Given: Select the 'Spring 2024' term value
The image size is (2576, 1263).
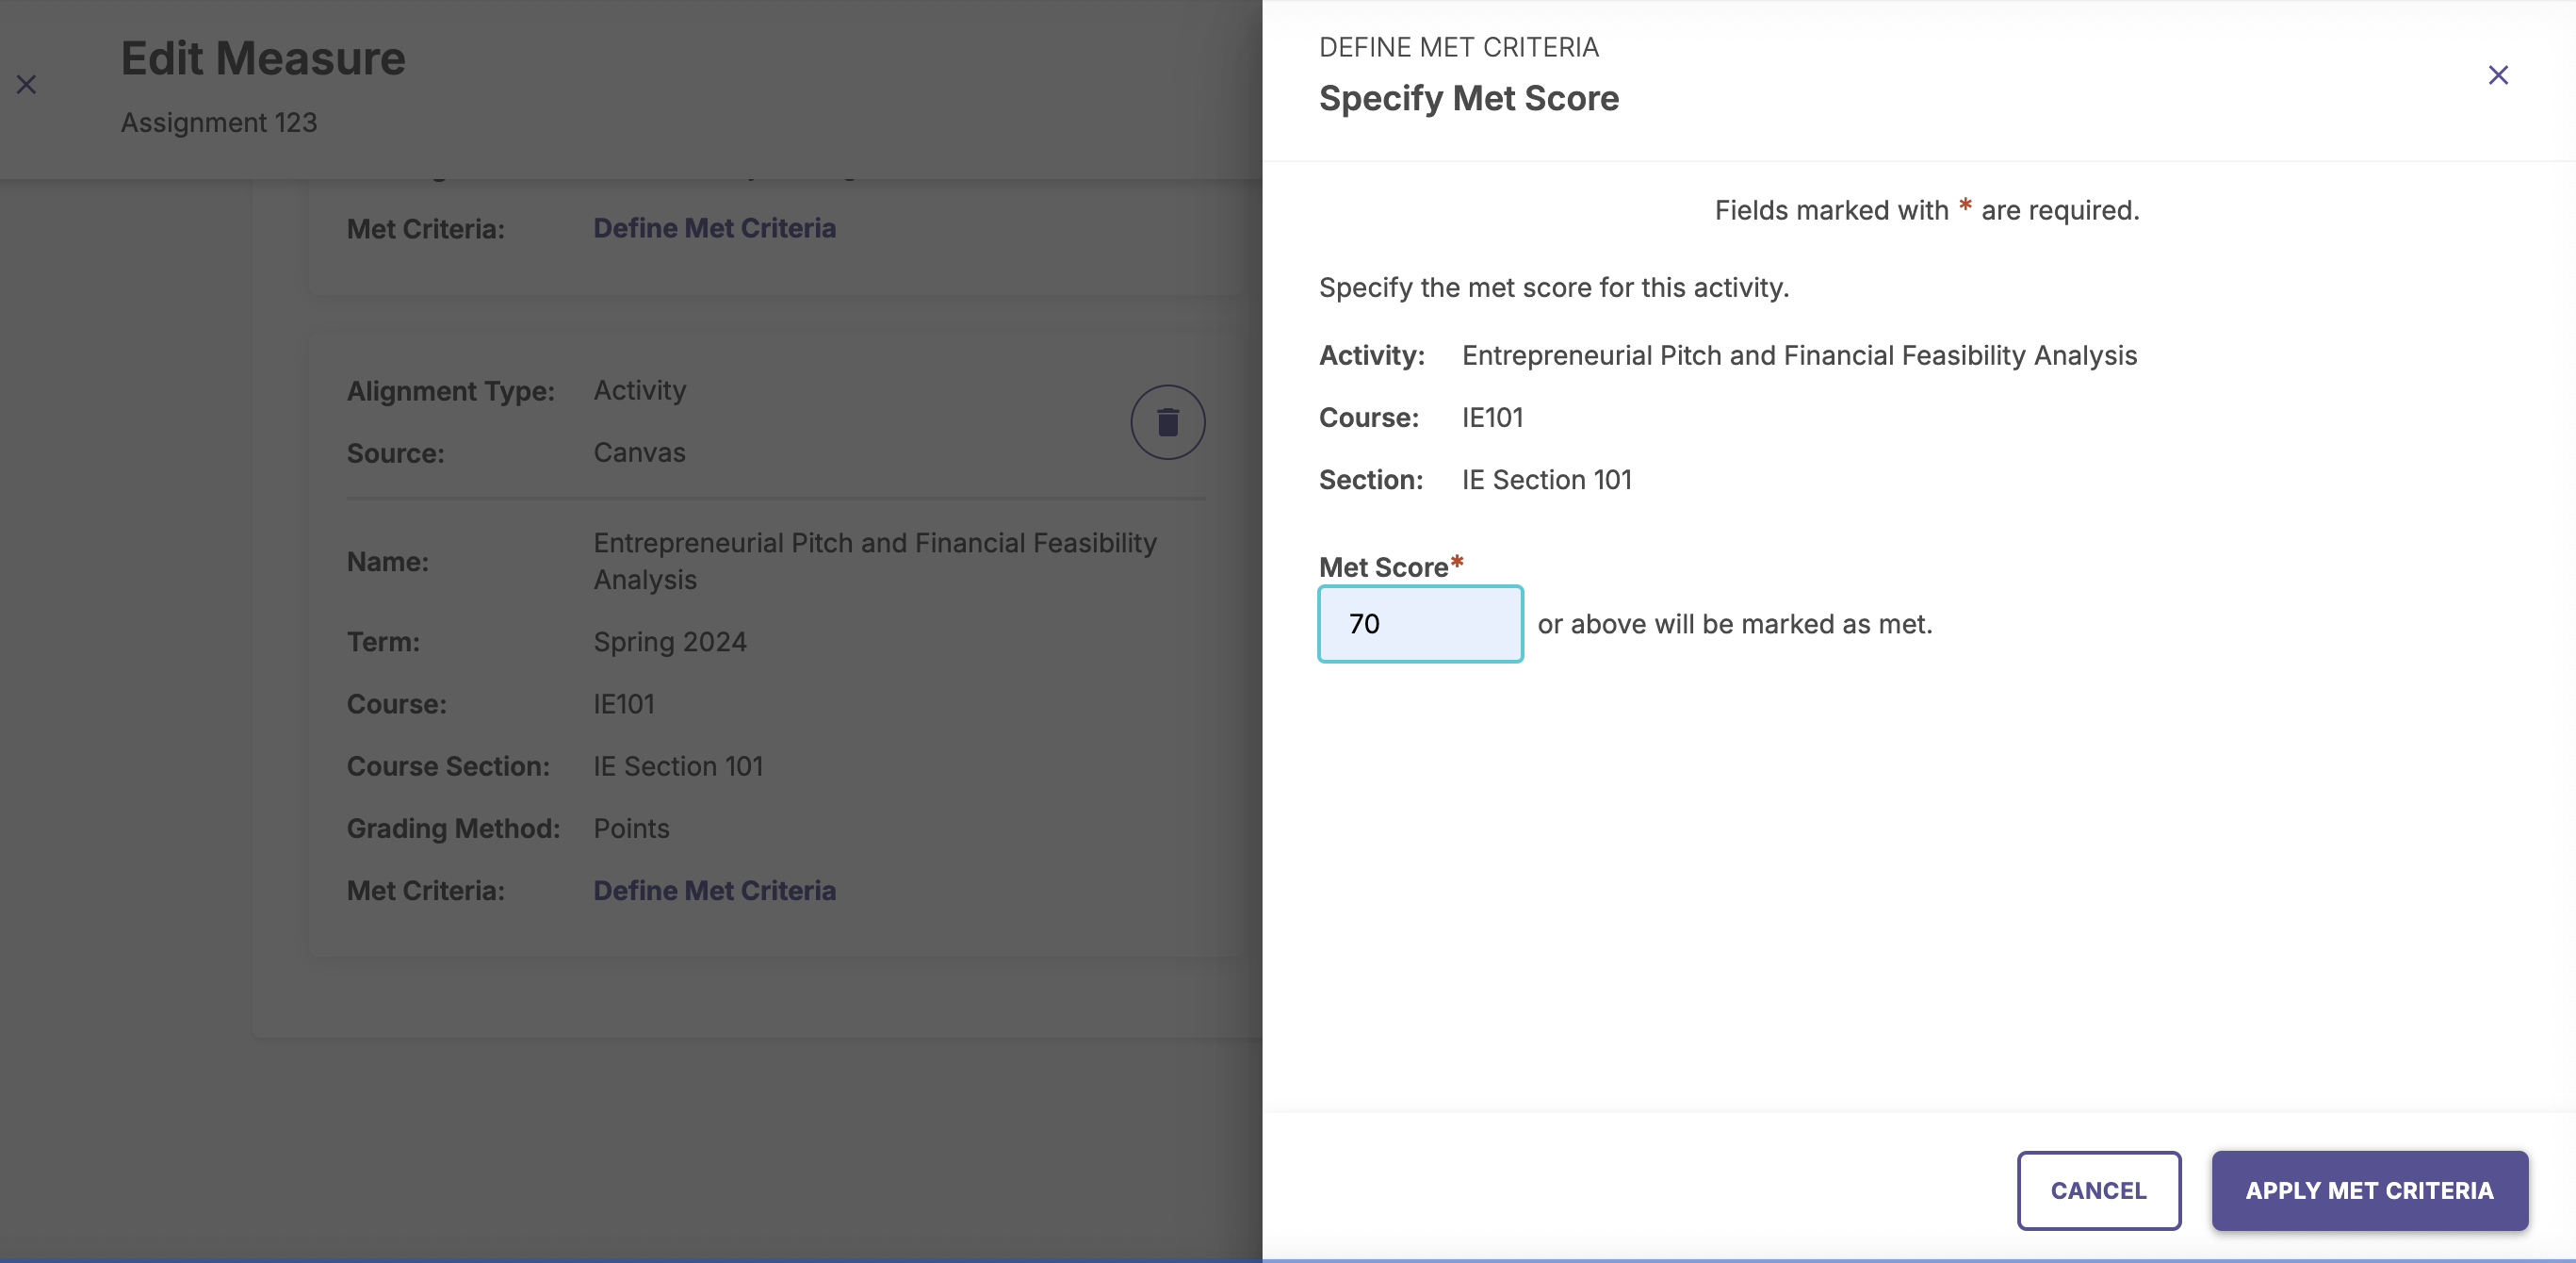Looking at the screenshot, I should click(x=670, y=642).
